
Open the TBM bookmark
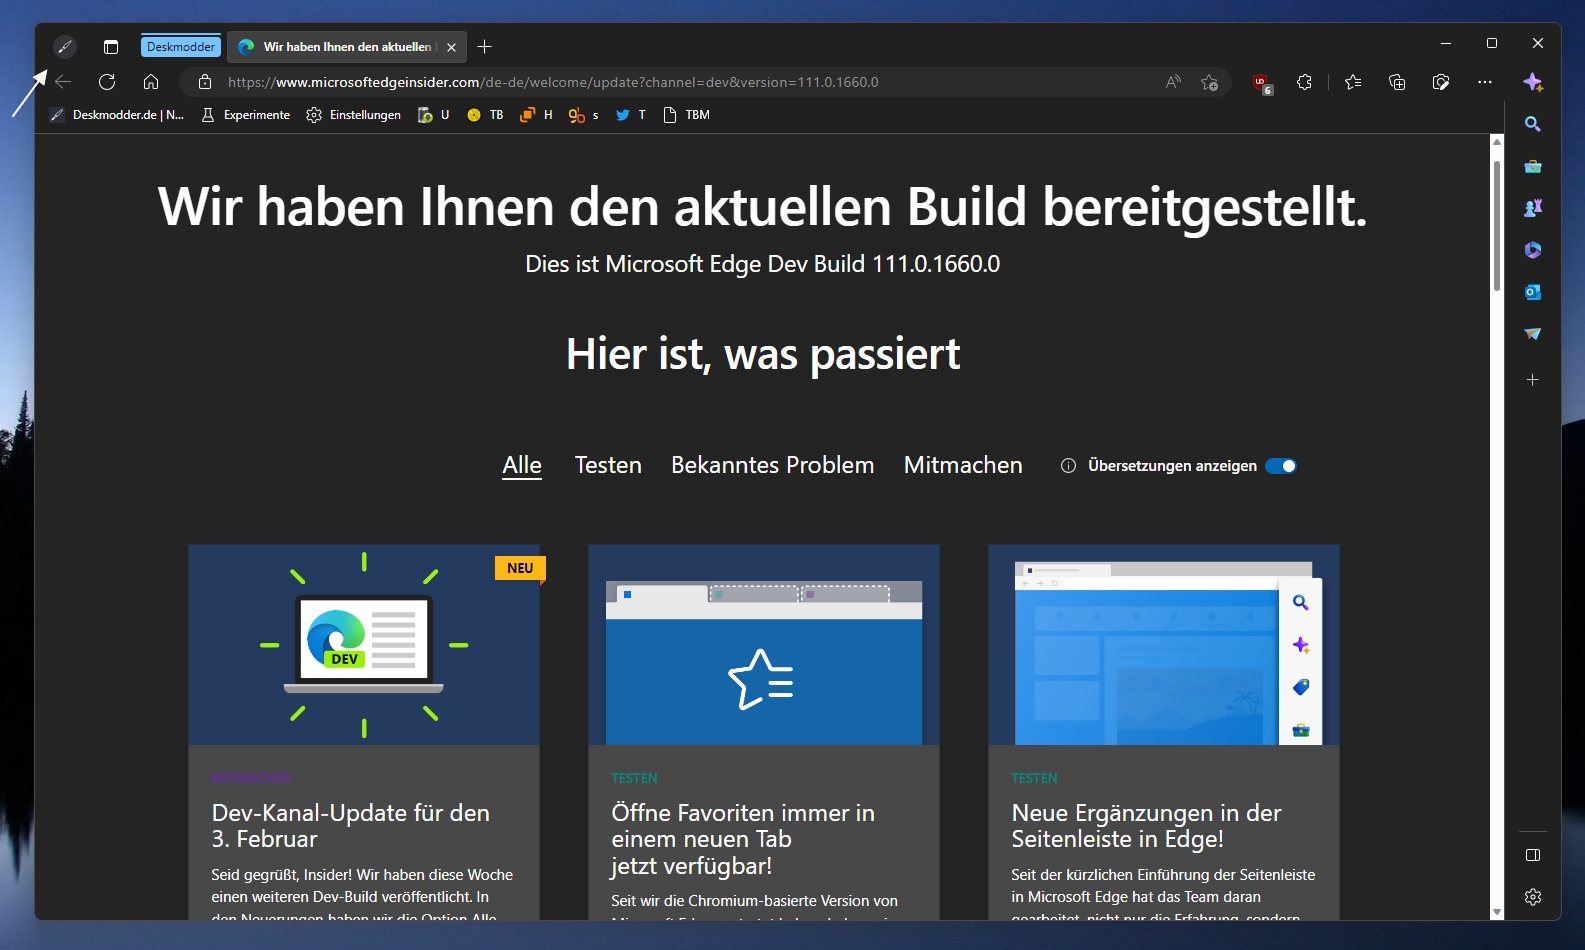[x=687, y=115]
